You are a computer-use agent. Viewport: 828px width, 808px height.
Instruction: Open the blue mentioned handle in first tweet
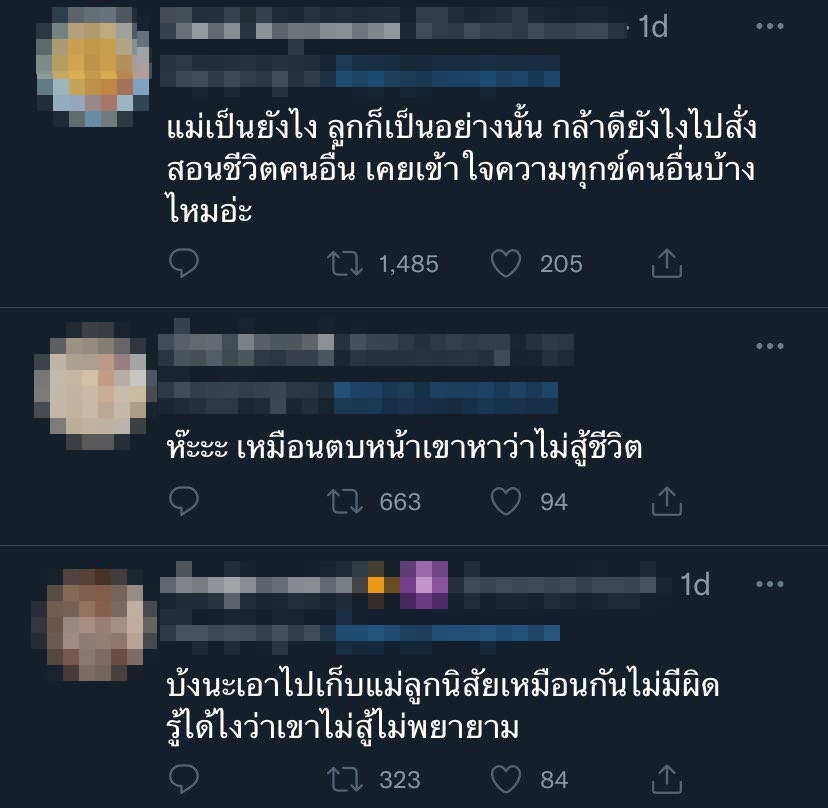tap(448, 71)
